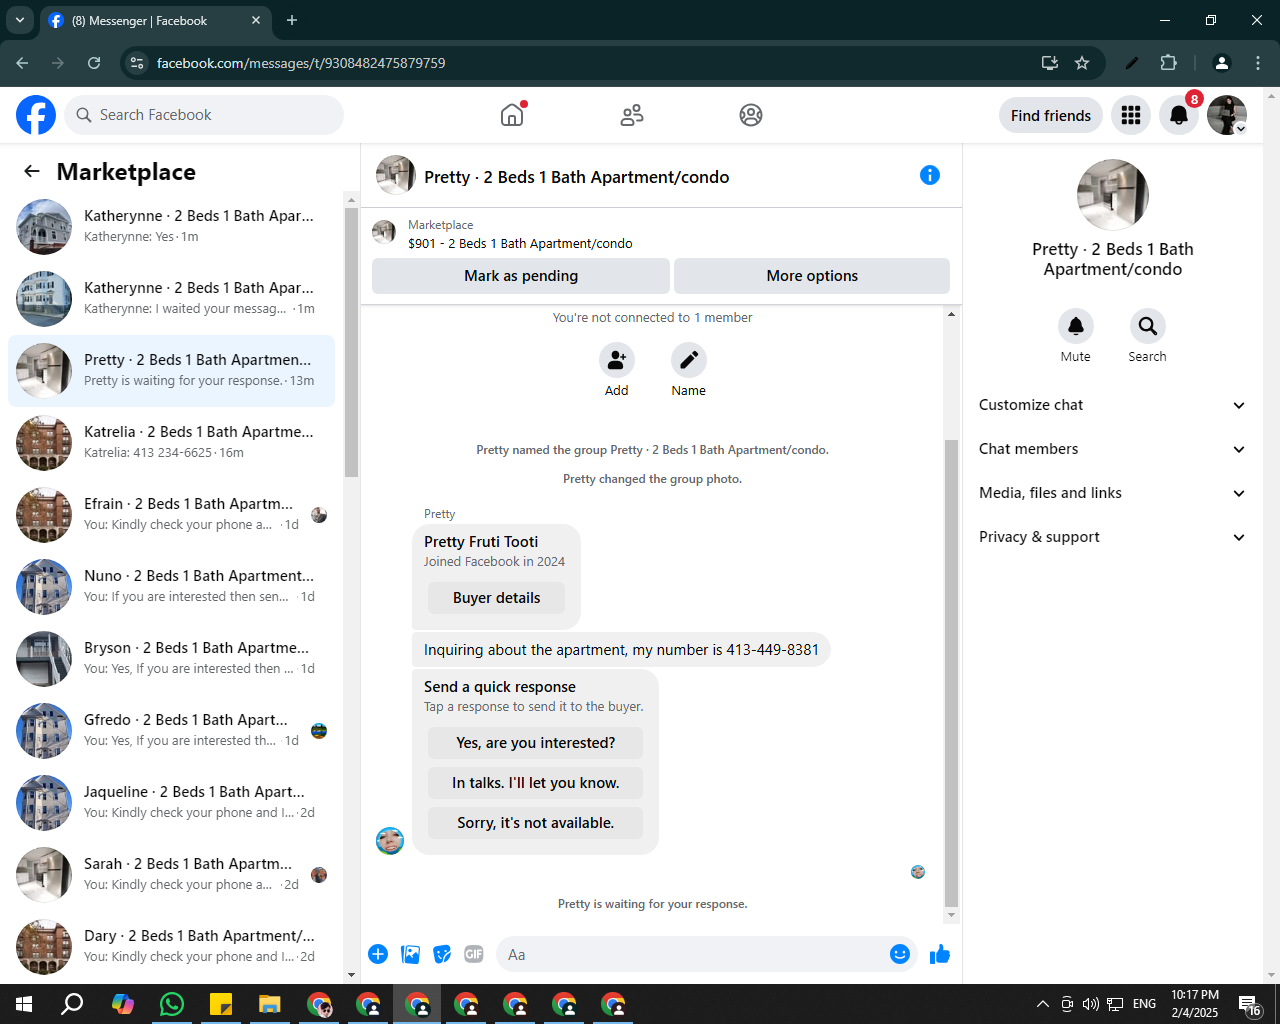This screenshot has width=1280, height=1024.
Task: Reload the page
Action: pyautogui.click(x=94, y=63)
